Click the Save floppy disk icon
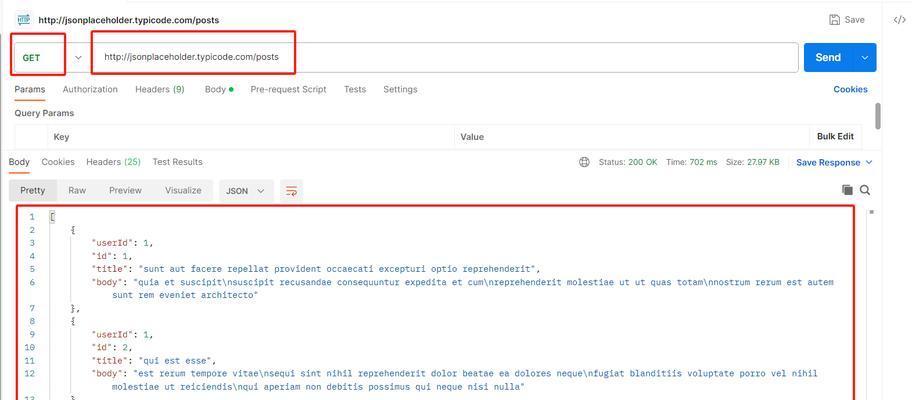Screen dimensions: 912x400 [x=835, y=20]
